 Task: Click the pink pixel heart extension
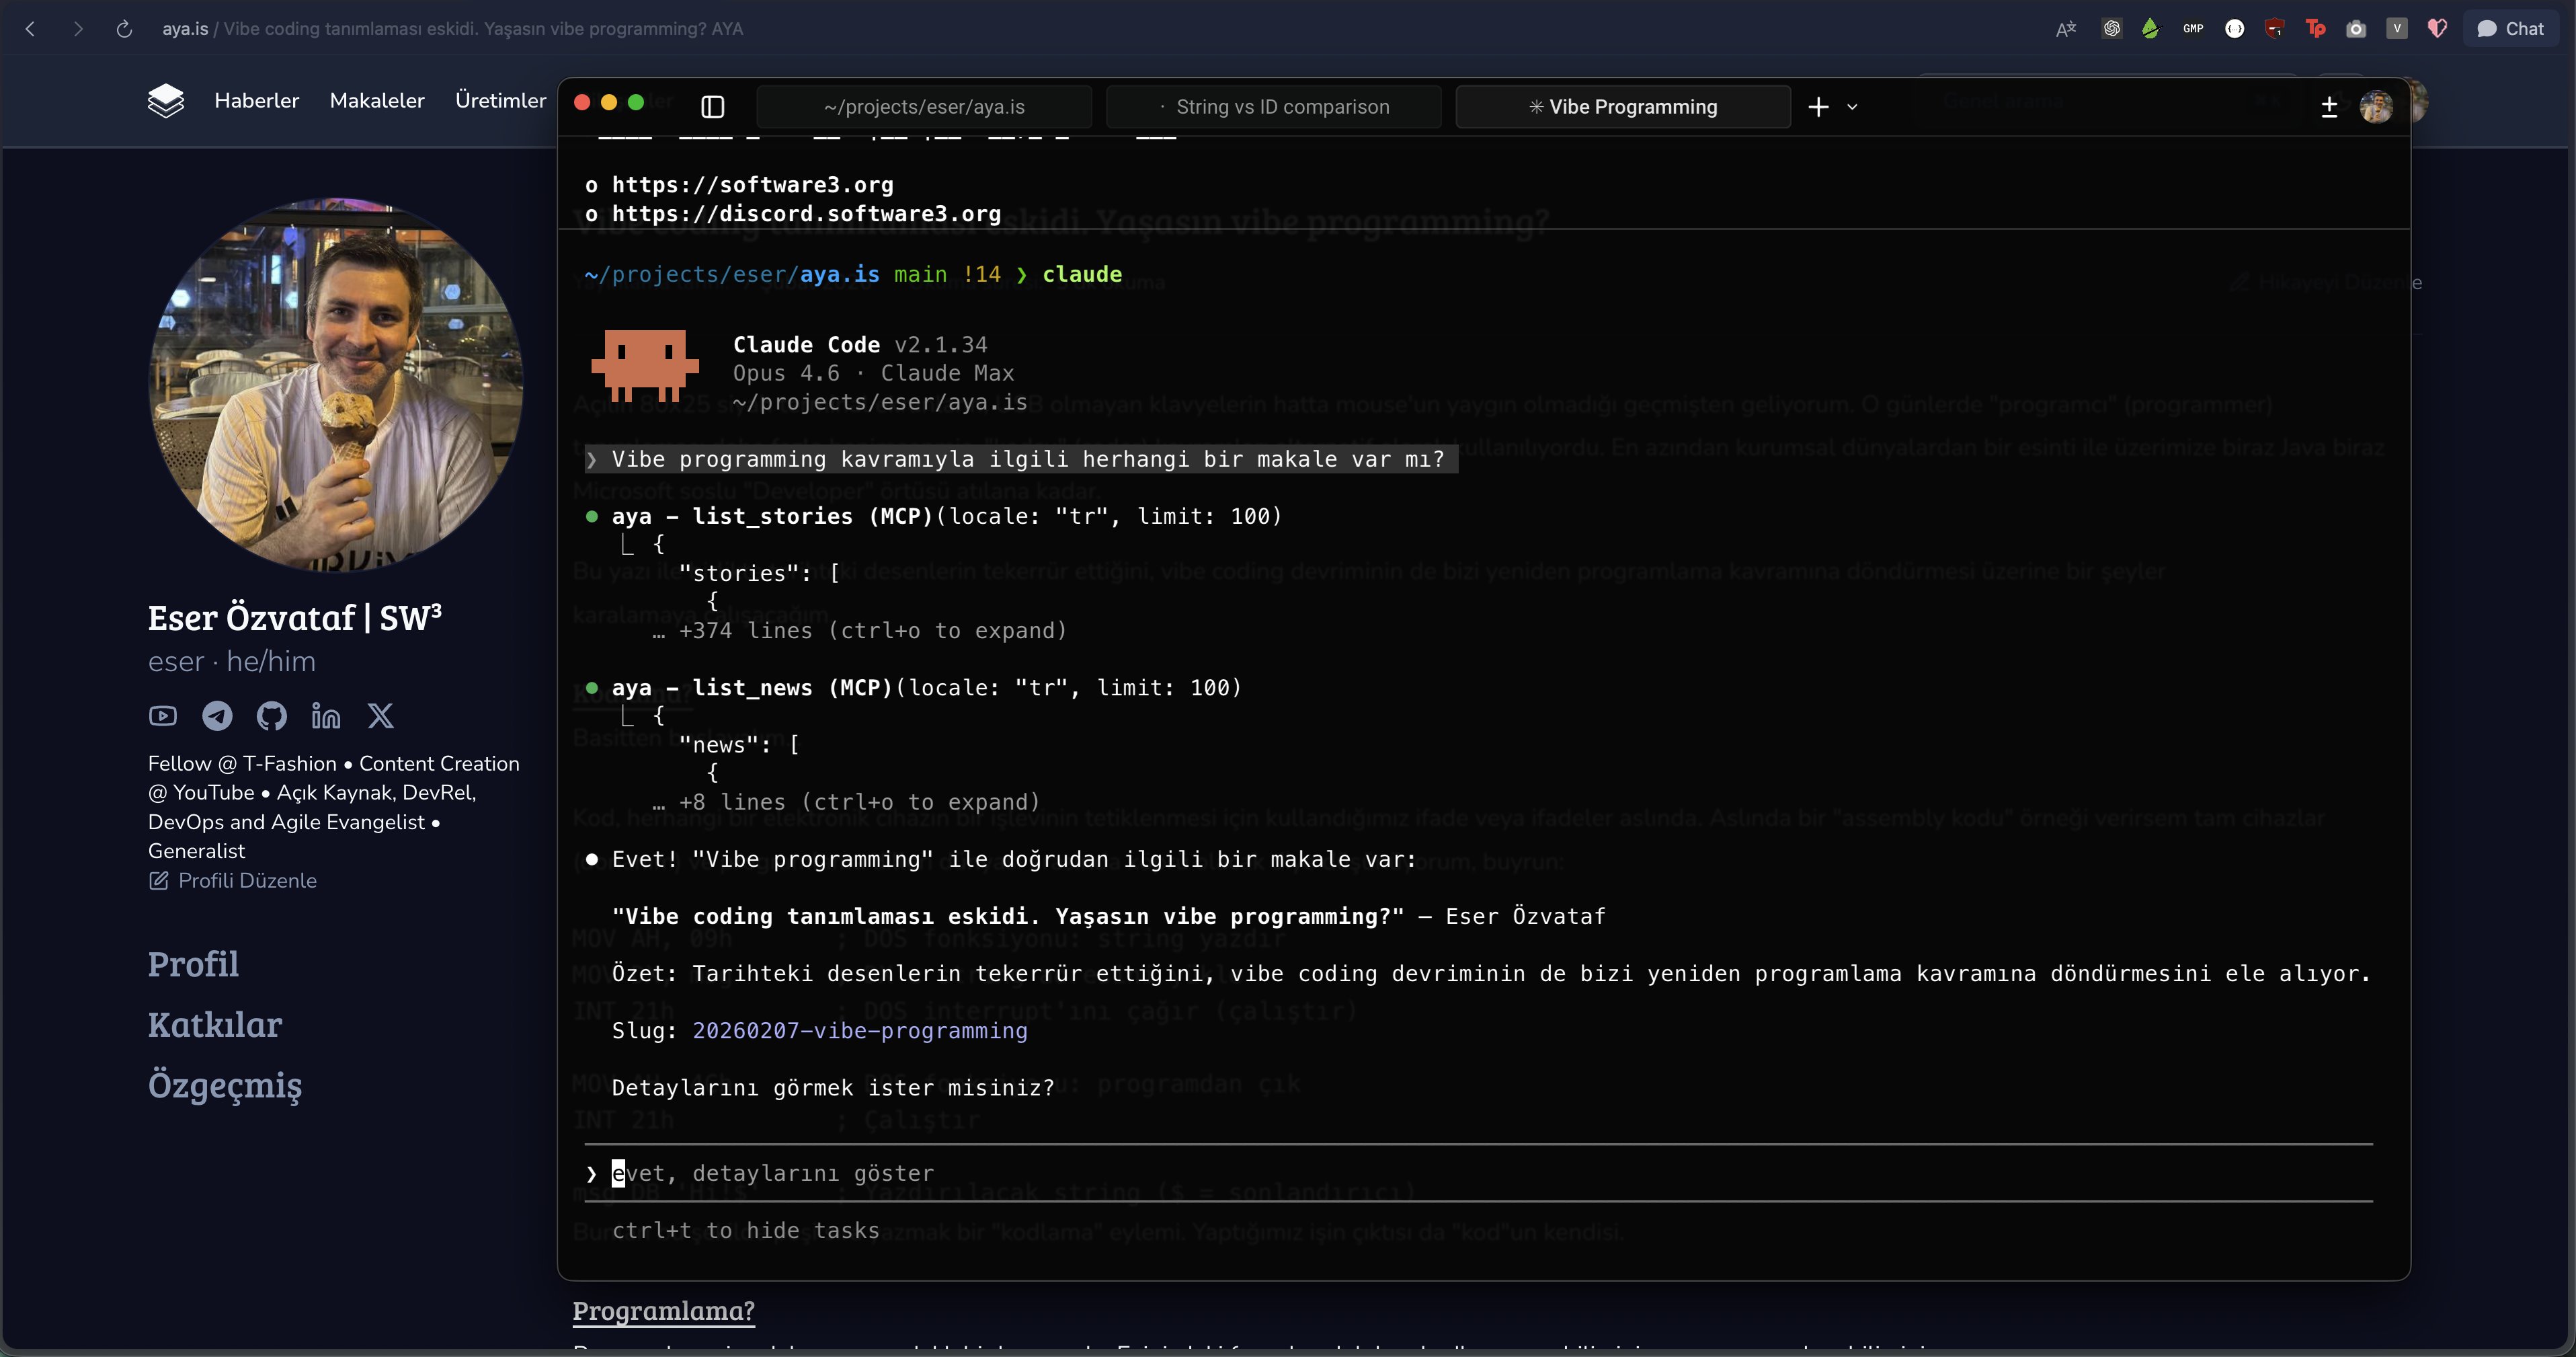click(2437, 29)
